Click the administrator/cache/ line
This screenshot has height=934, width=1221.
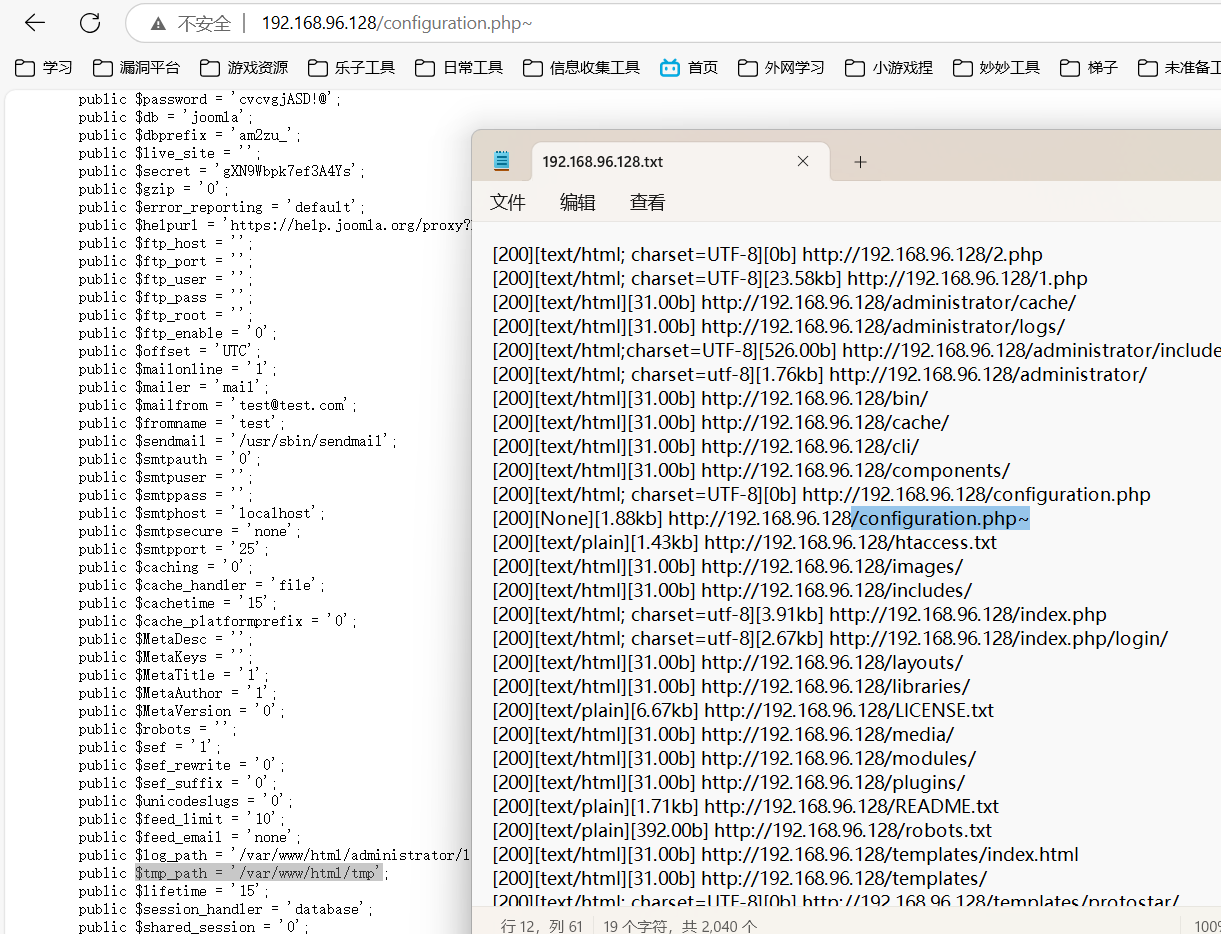click(x=785, y=302)
